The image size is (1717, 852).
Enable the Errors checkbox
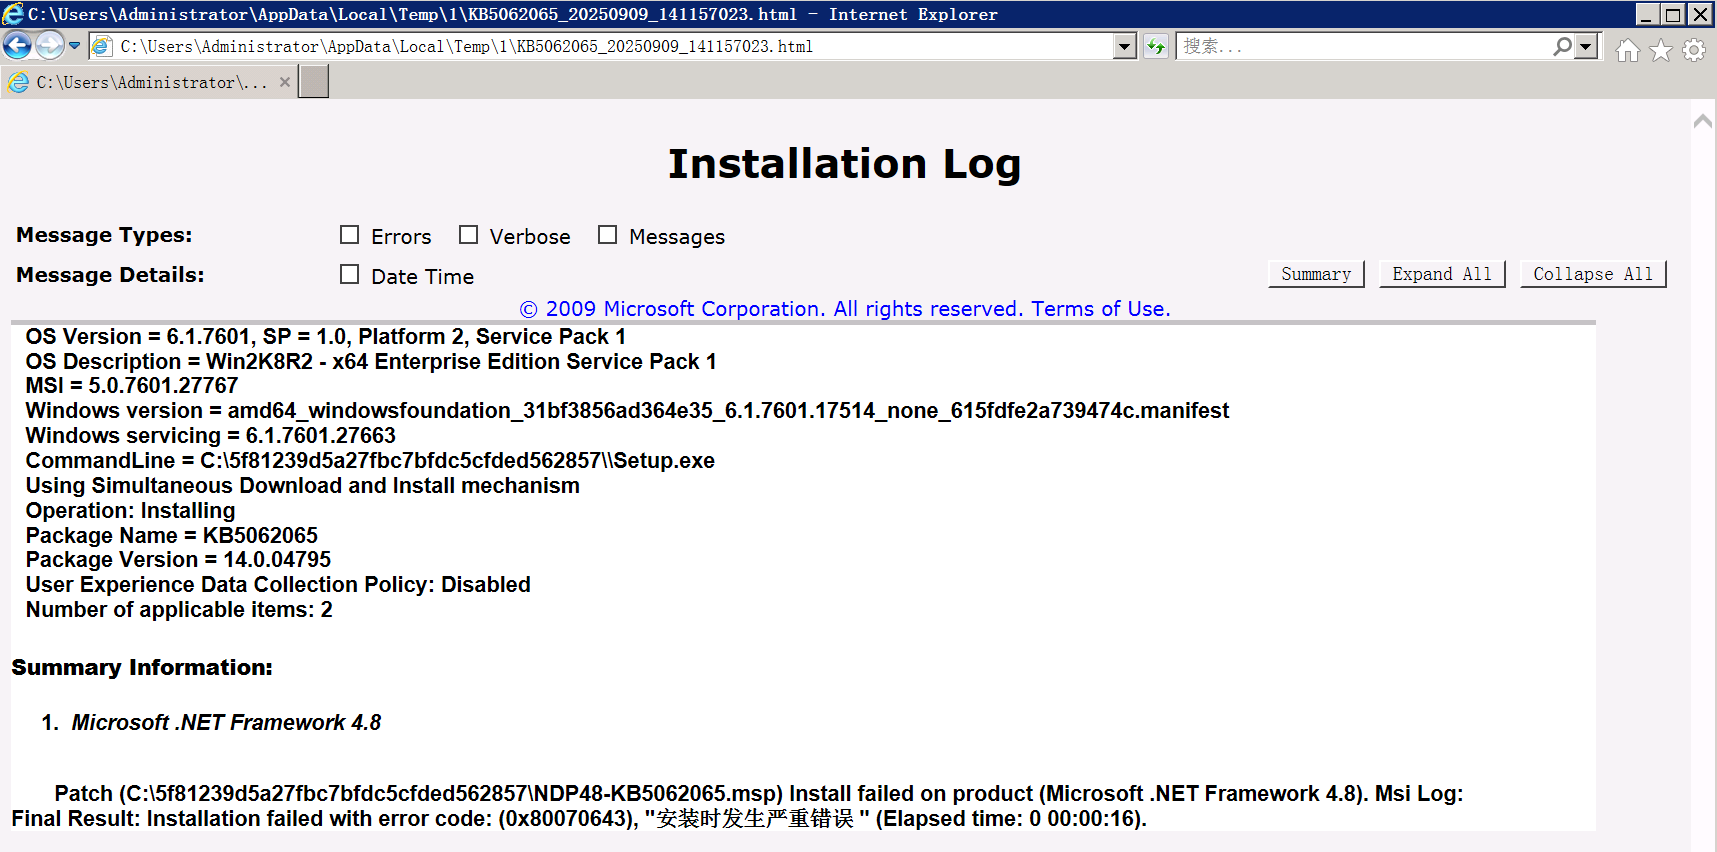coord(349,235)
